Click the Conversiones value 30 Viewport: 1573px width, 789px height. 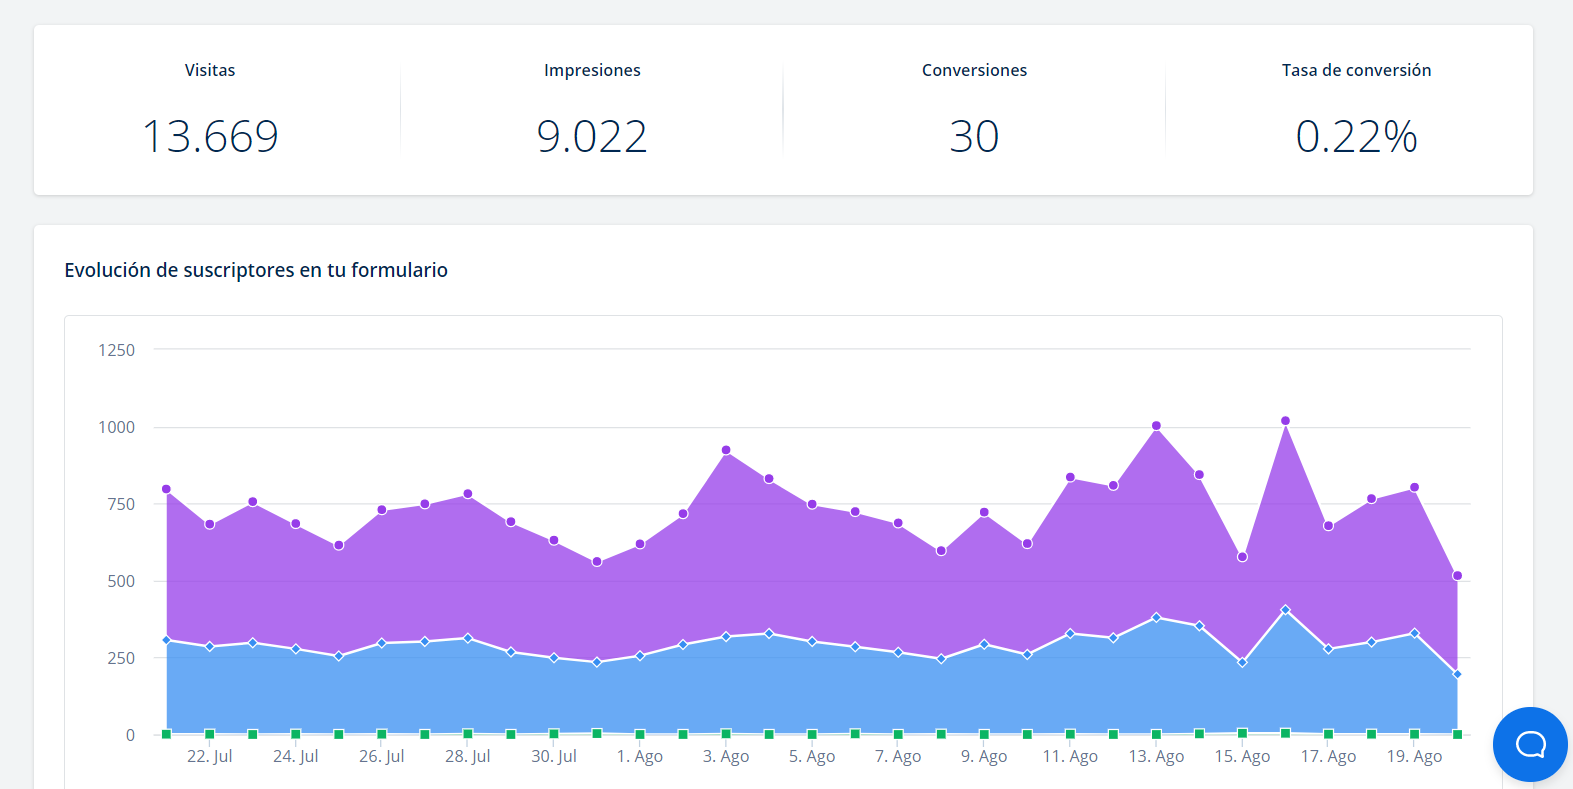[974, 136]
